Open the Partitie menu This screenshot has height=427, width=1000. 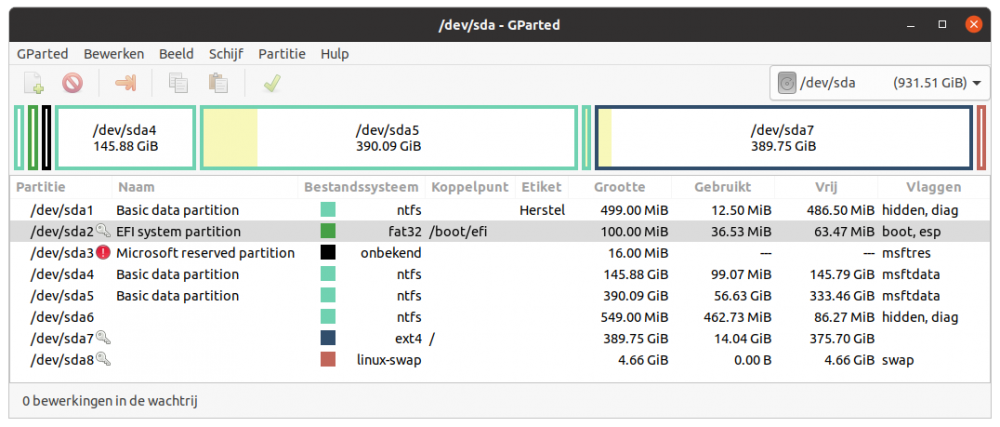[281, 54]
